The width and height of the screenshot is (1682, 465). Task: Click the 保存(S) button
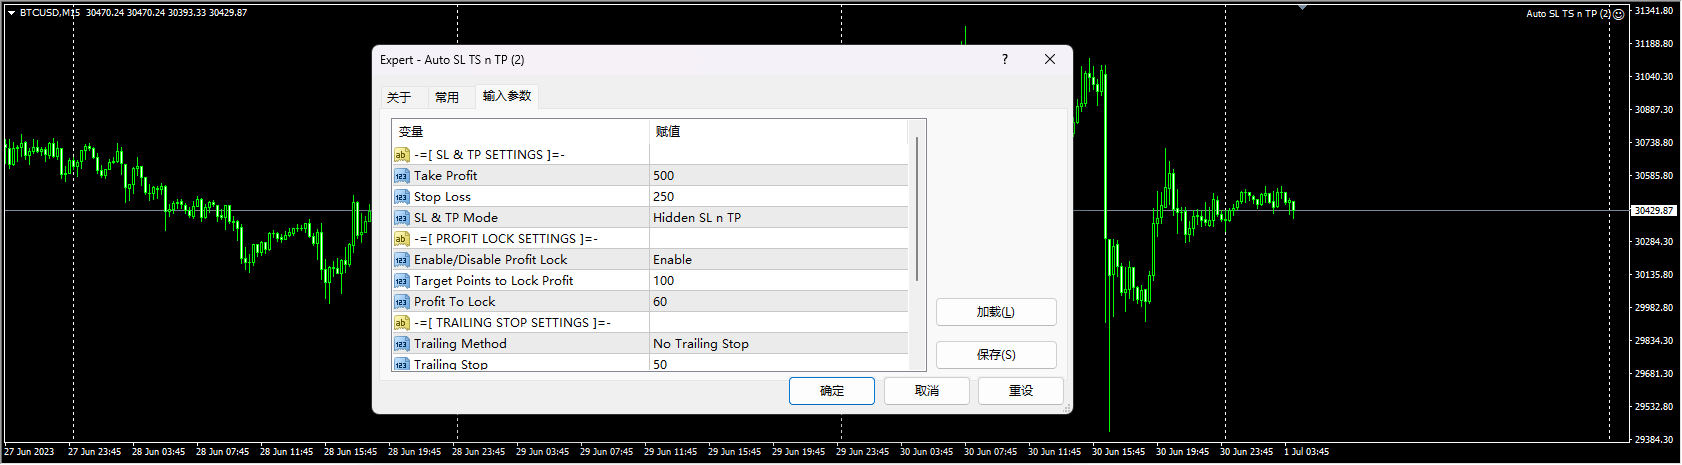tap(996, 355)
